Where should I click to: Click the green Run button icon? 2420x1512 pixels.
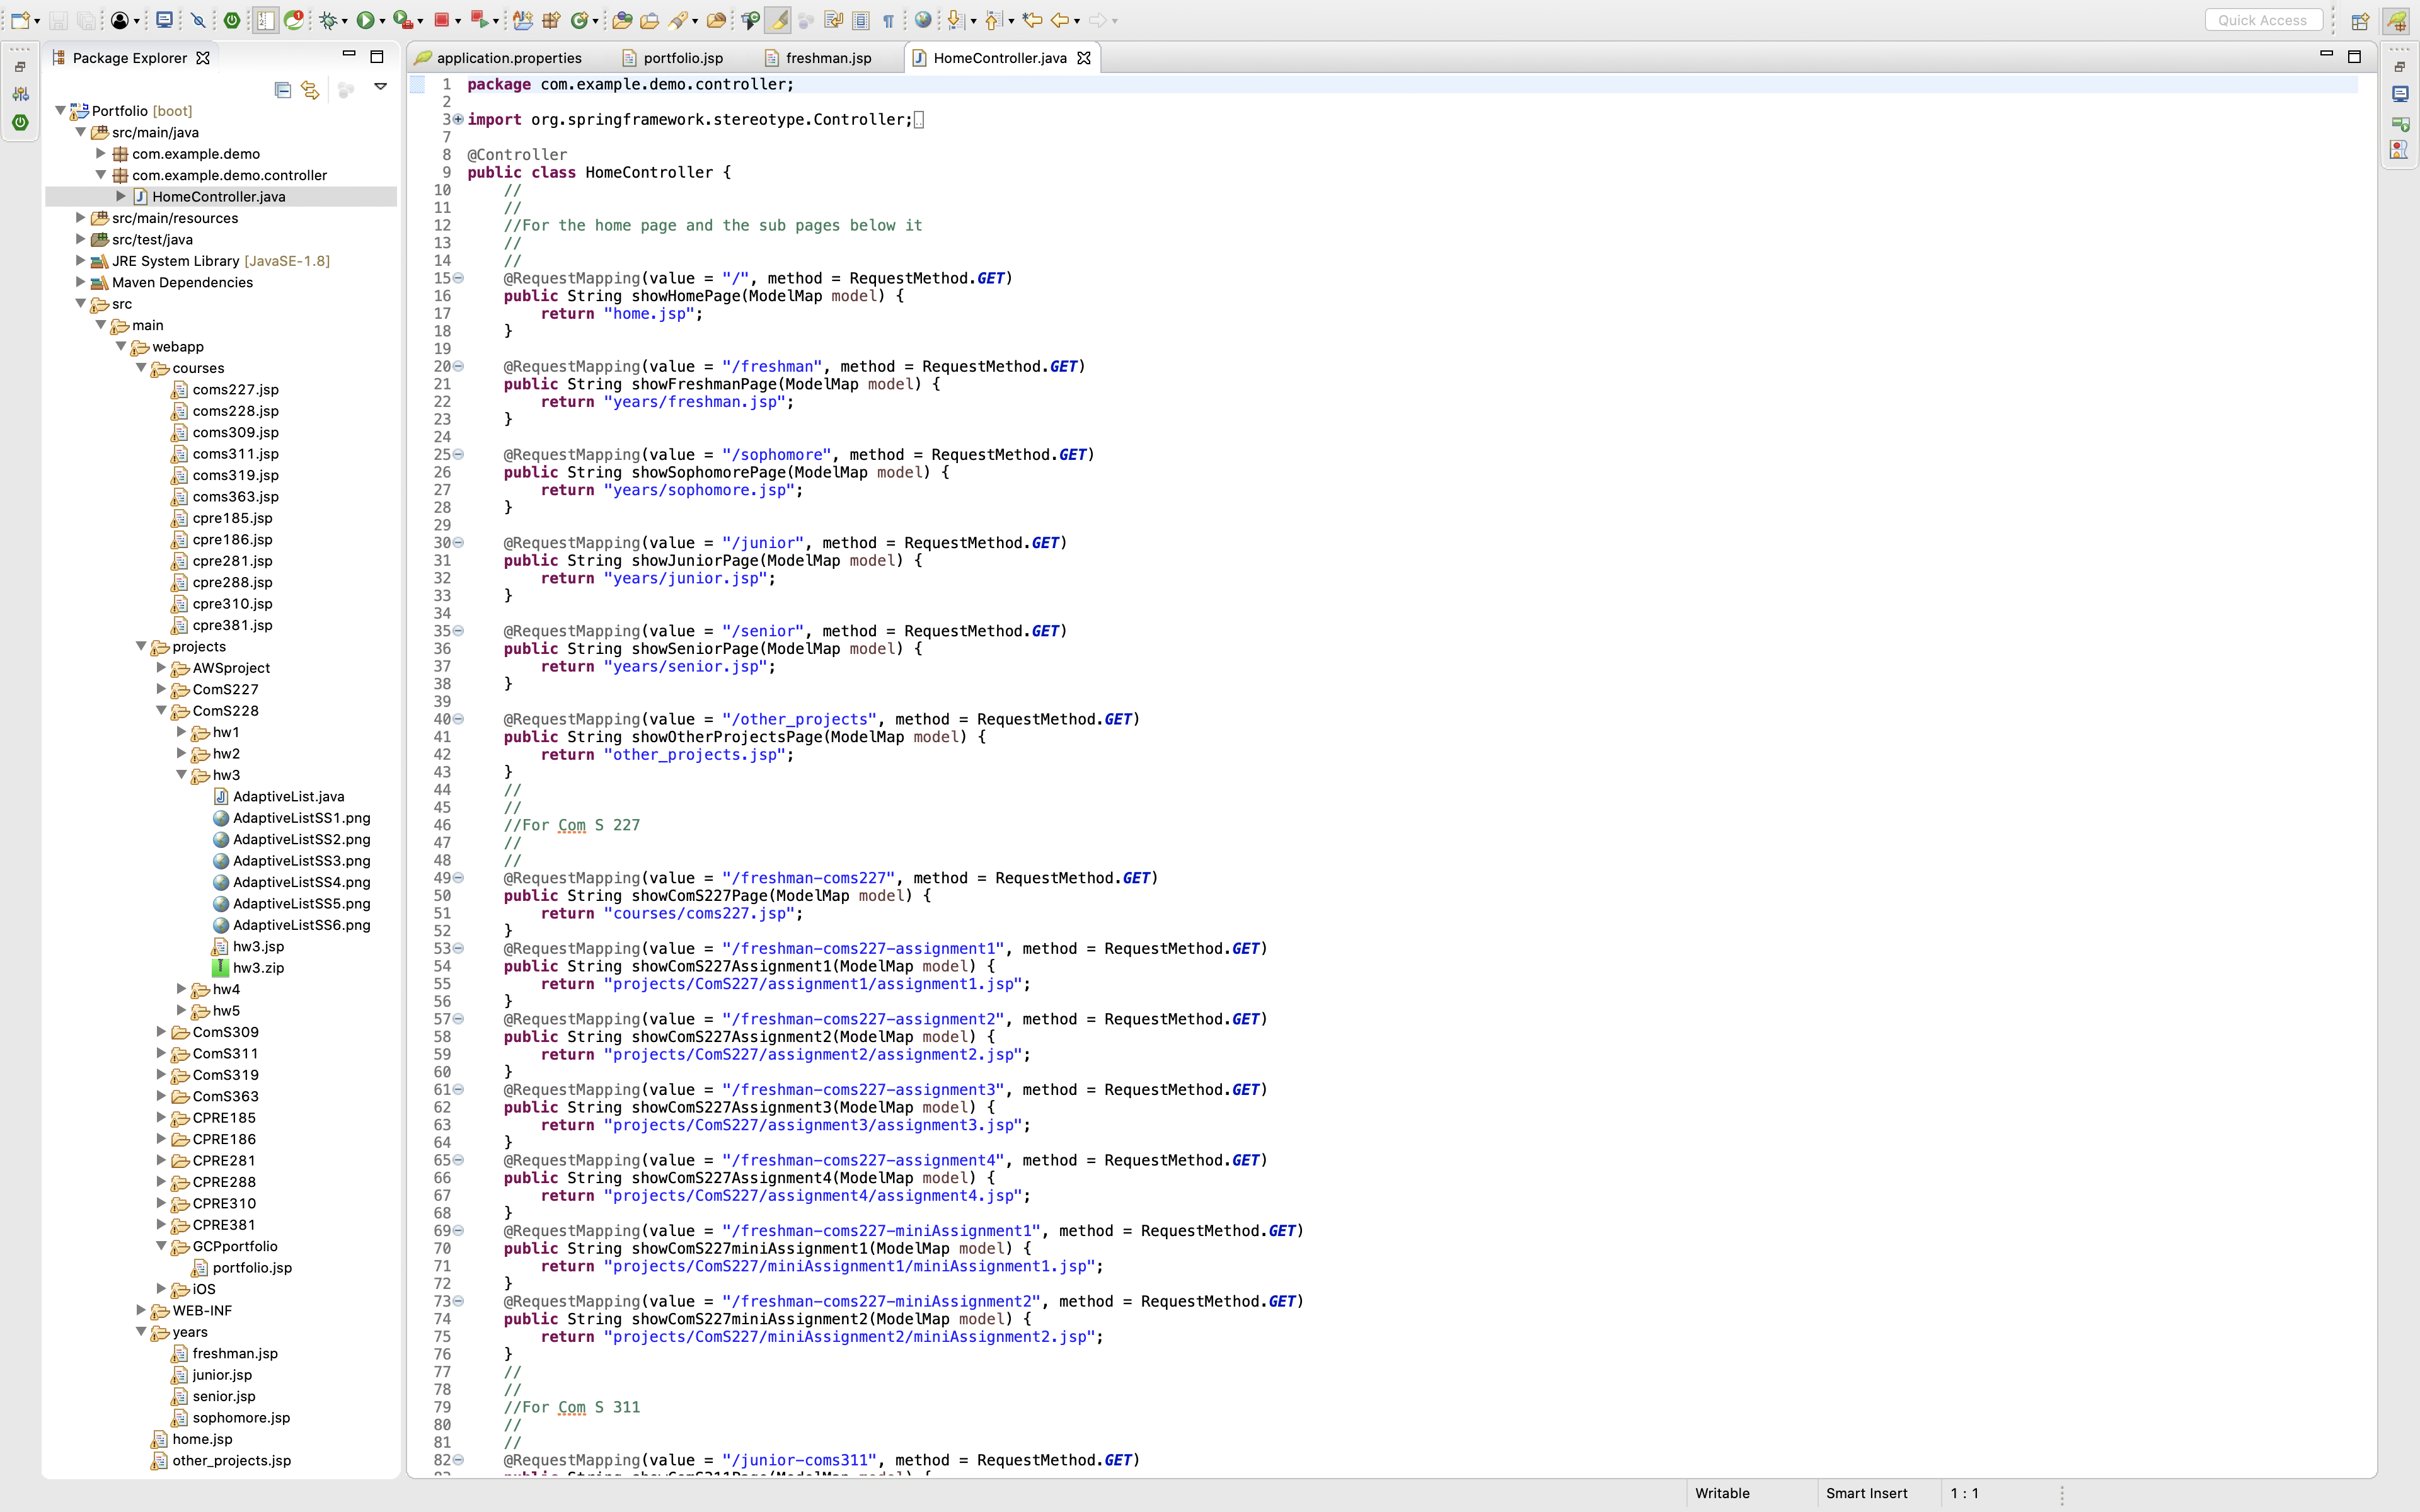pos(365,20)
